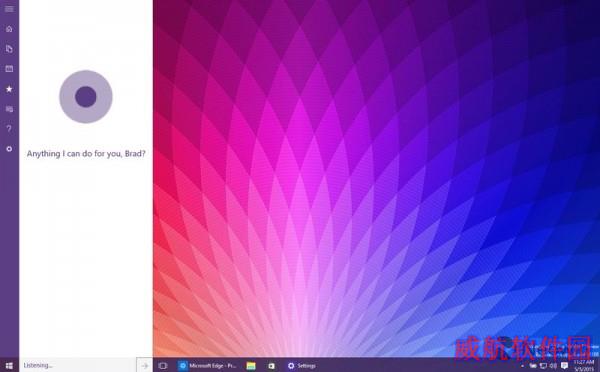Open the Cortana Notebook
Screen dimensions: 600x372
[x=9, y=49]
